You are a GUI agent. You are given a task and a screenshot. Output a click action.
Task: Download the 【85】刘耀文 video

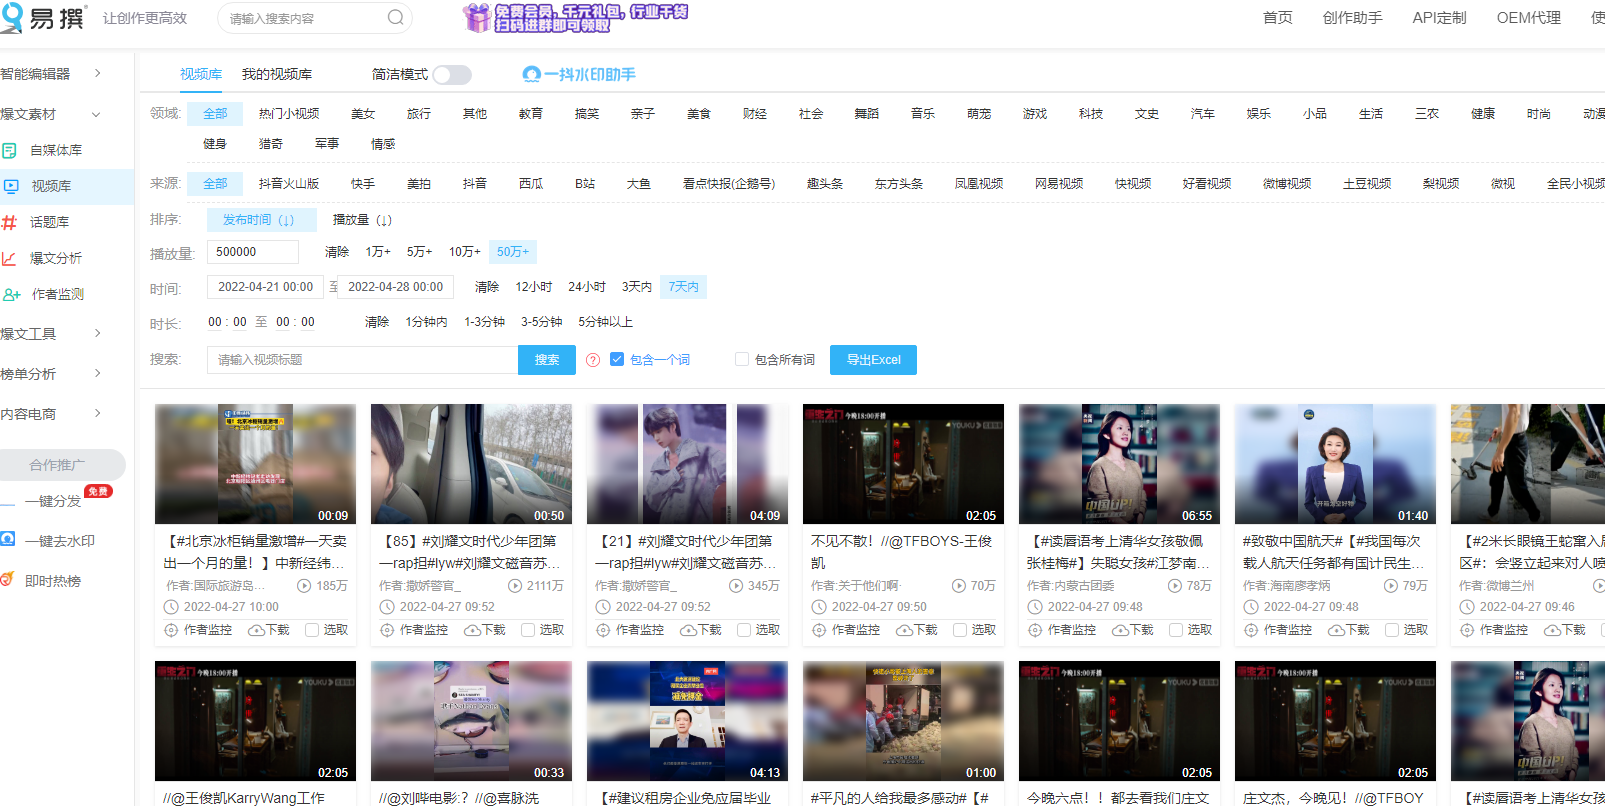485,630
